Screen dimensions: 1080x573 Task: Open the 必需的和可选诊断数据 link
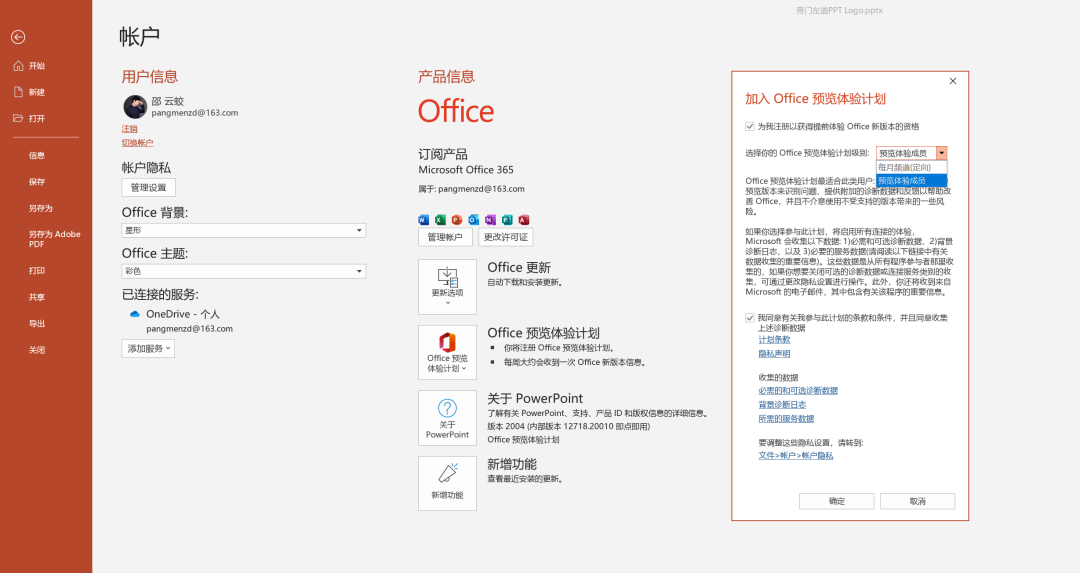coord(798,390)
